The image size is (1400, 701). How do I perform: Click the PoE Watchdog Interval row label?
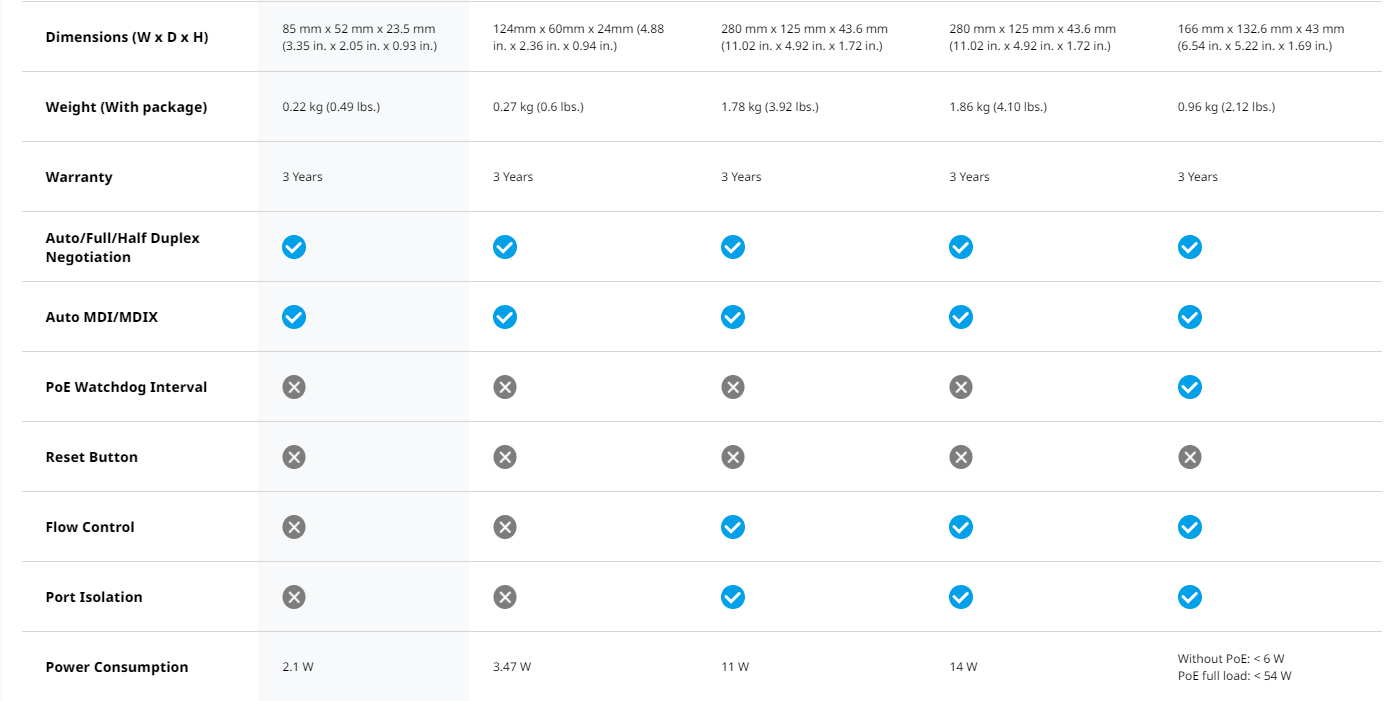tap(126, 387)
